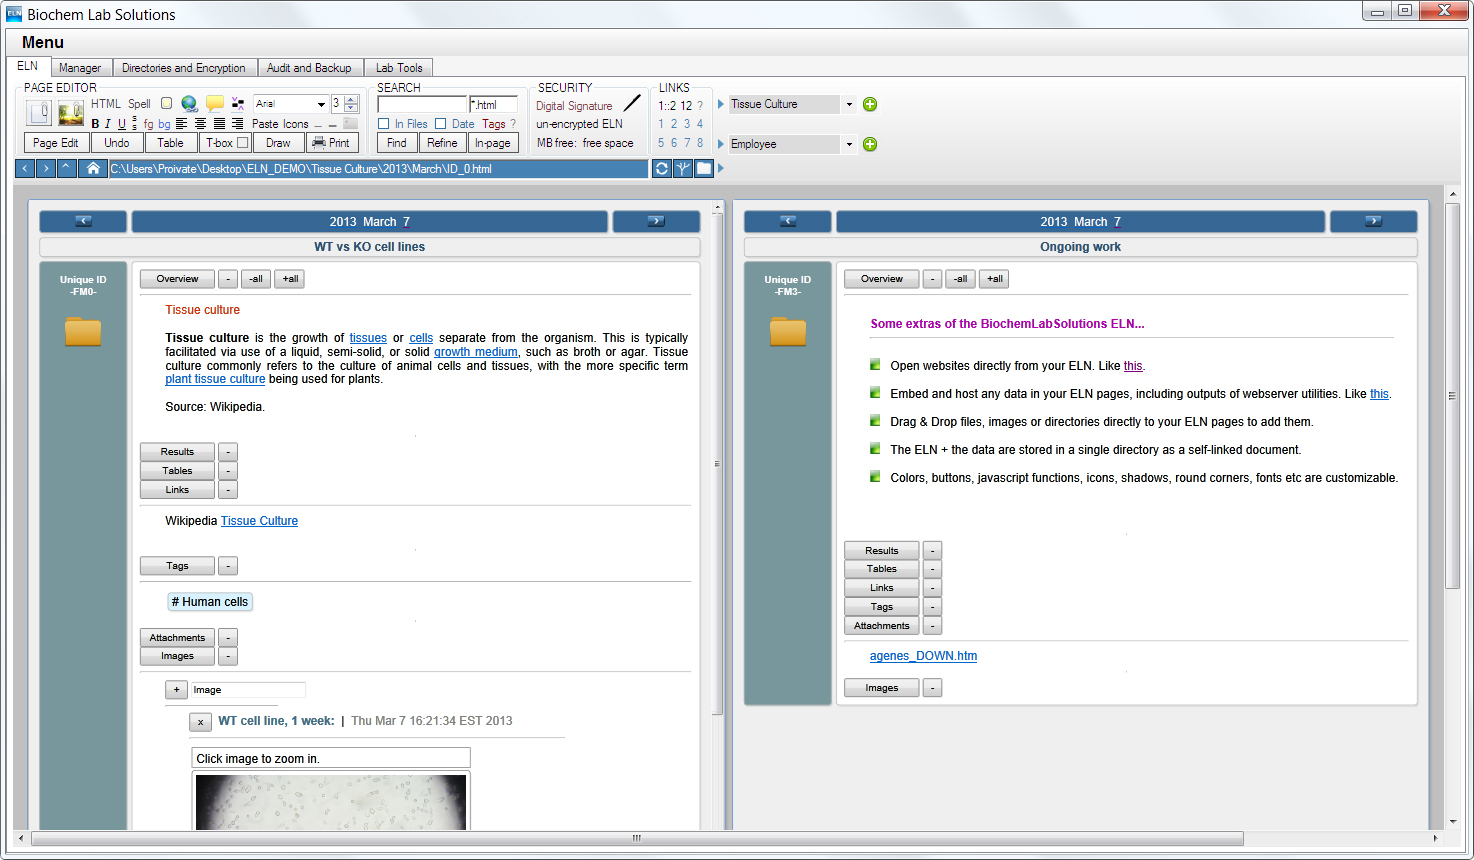Click in the search text field

tap(421, 104)
